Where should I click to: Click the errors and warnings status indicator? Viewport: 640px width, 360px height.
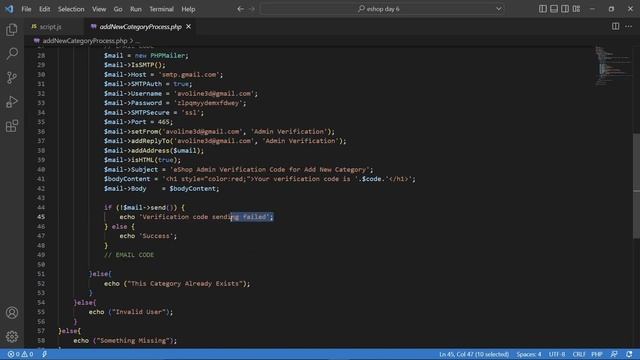tap(20, 354)
